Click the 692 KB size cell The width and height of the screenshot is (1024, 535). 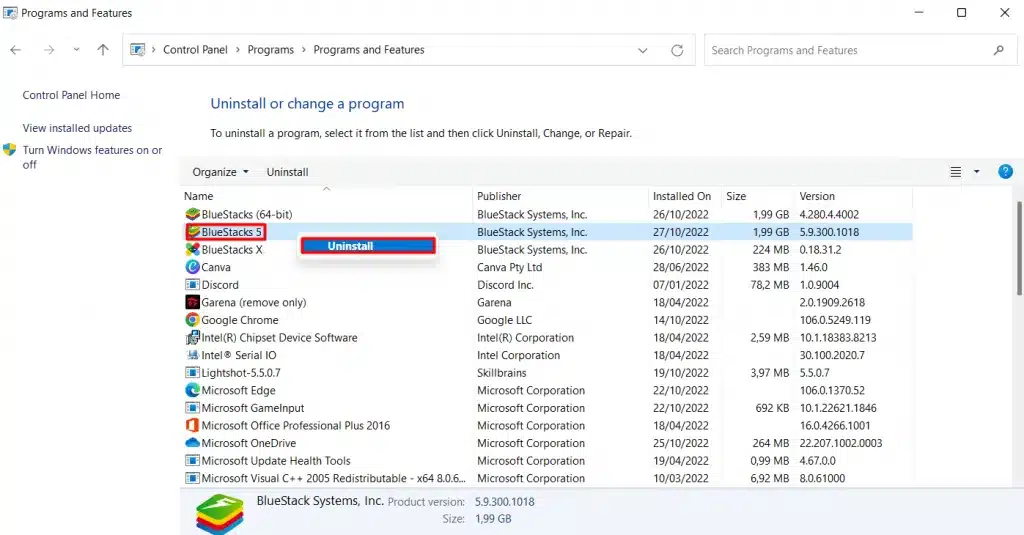773,408
